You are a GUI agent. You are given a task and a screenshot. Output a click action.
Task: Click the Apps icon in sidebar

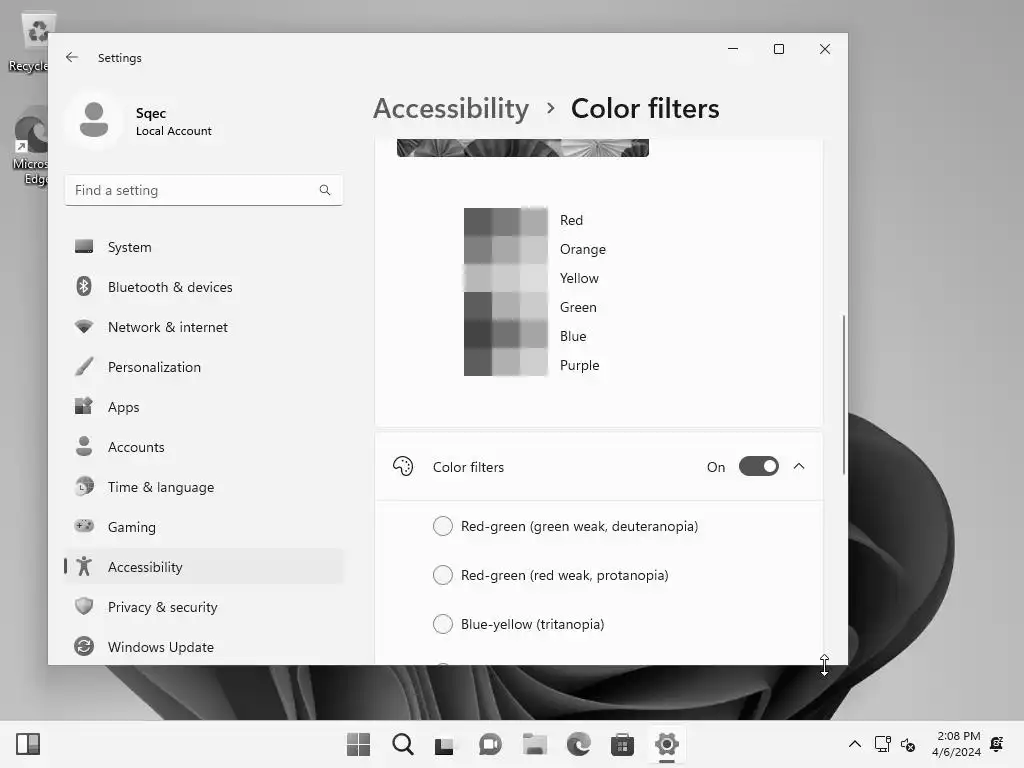pos(84,406)
